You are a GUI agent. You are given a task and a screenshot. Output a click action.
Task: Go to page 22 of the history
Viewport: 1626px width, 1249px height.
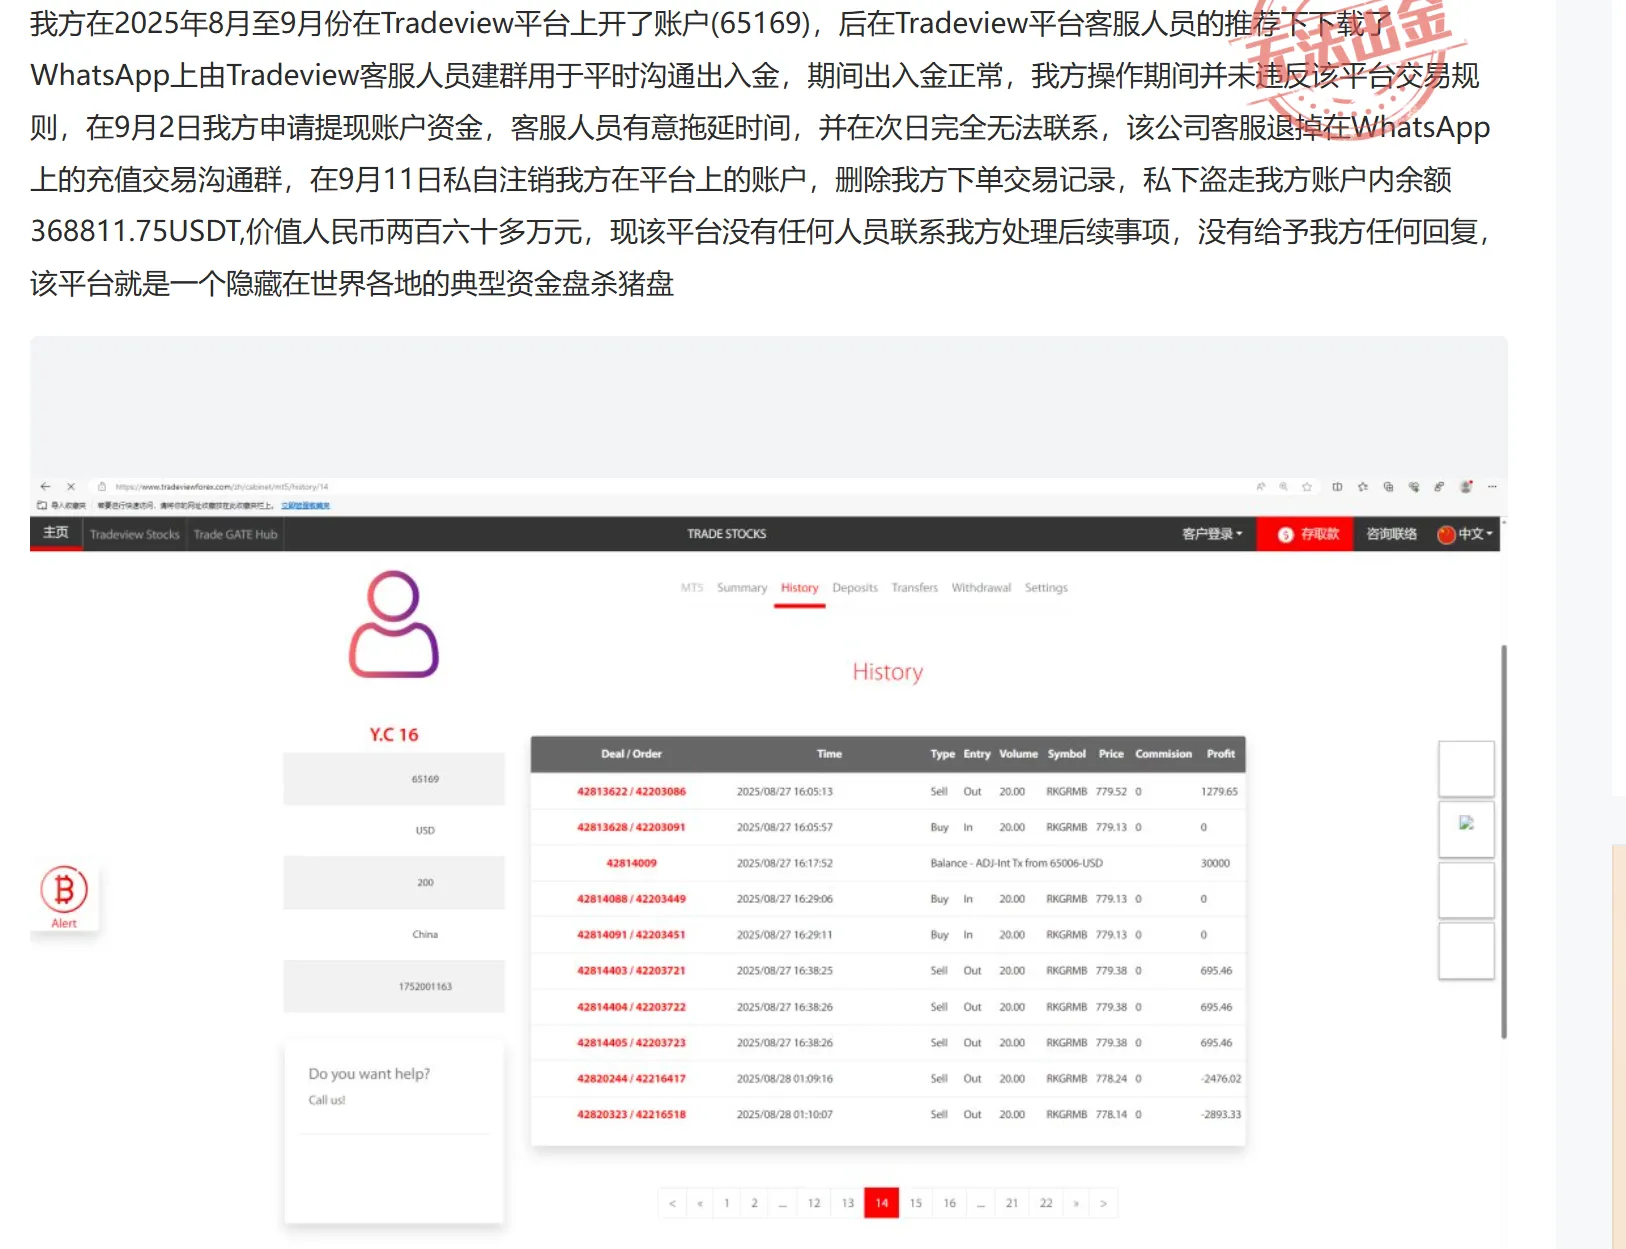click(x=1046, y=1203)
